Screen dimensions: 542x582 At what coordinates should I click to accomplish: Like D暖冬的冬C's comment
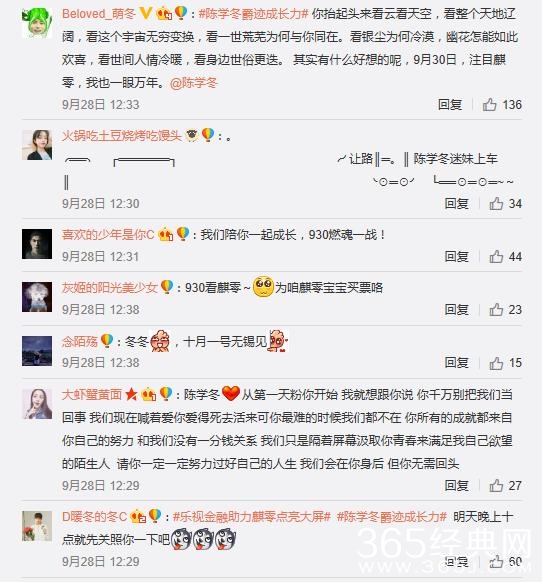point(496,562)
